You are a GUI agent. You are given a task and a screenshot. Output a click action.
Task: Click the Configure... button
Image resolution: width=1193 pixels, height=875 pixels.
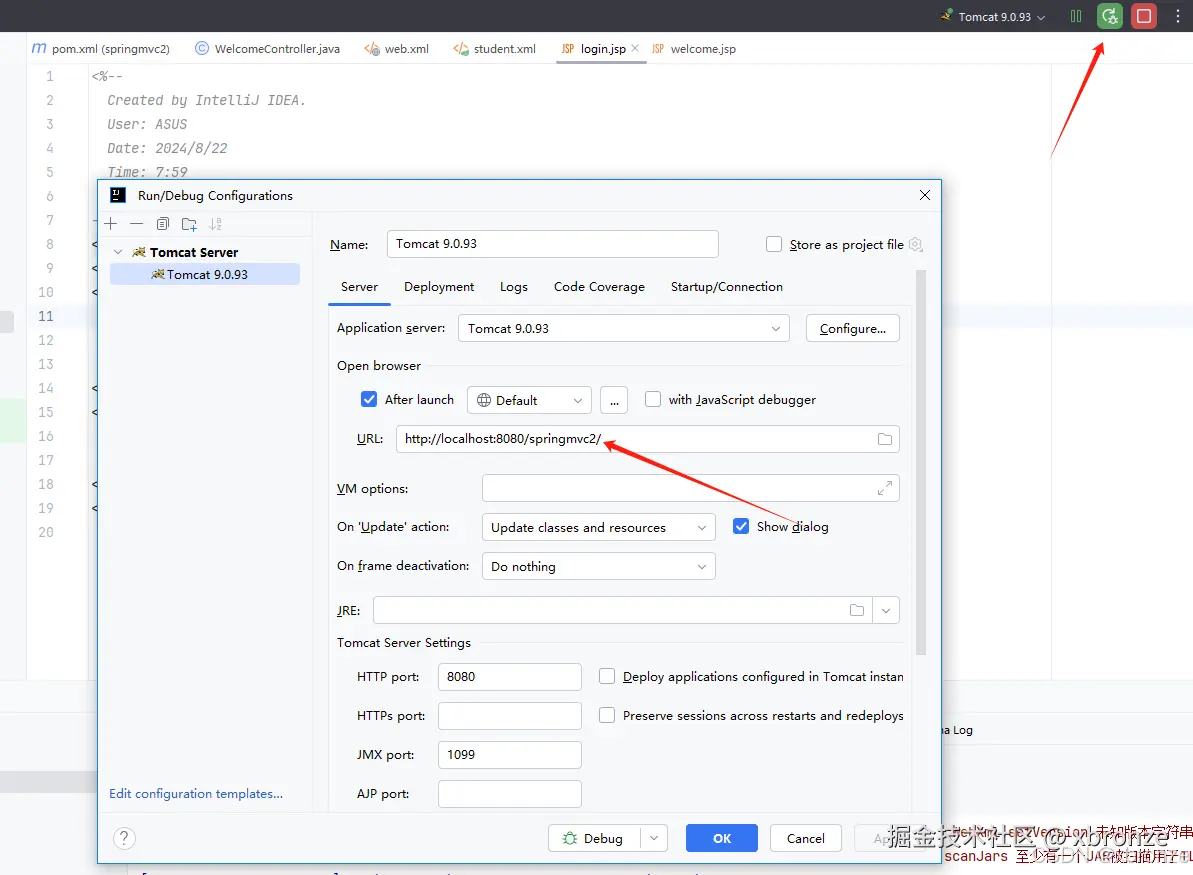click(852, 329)
